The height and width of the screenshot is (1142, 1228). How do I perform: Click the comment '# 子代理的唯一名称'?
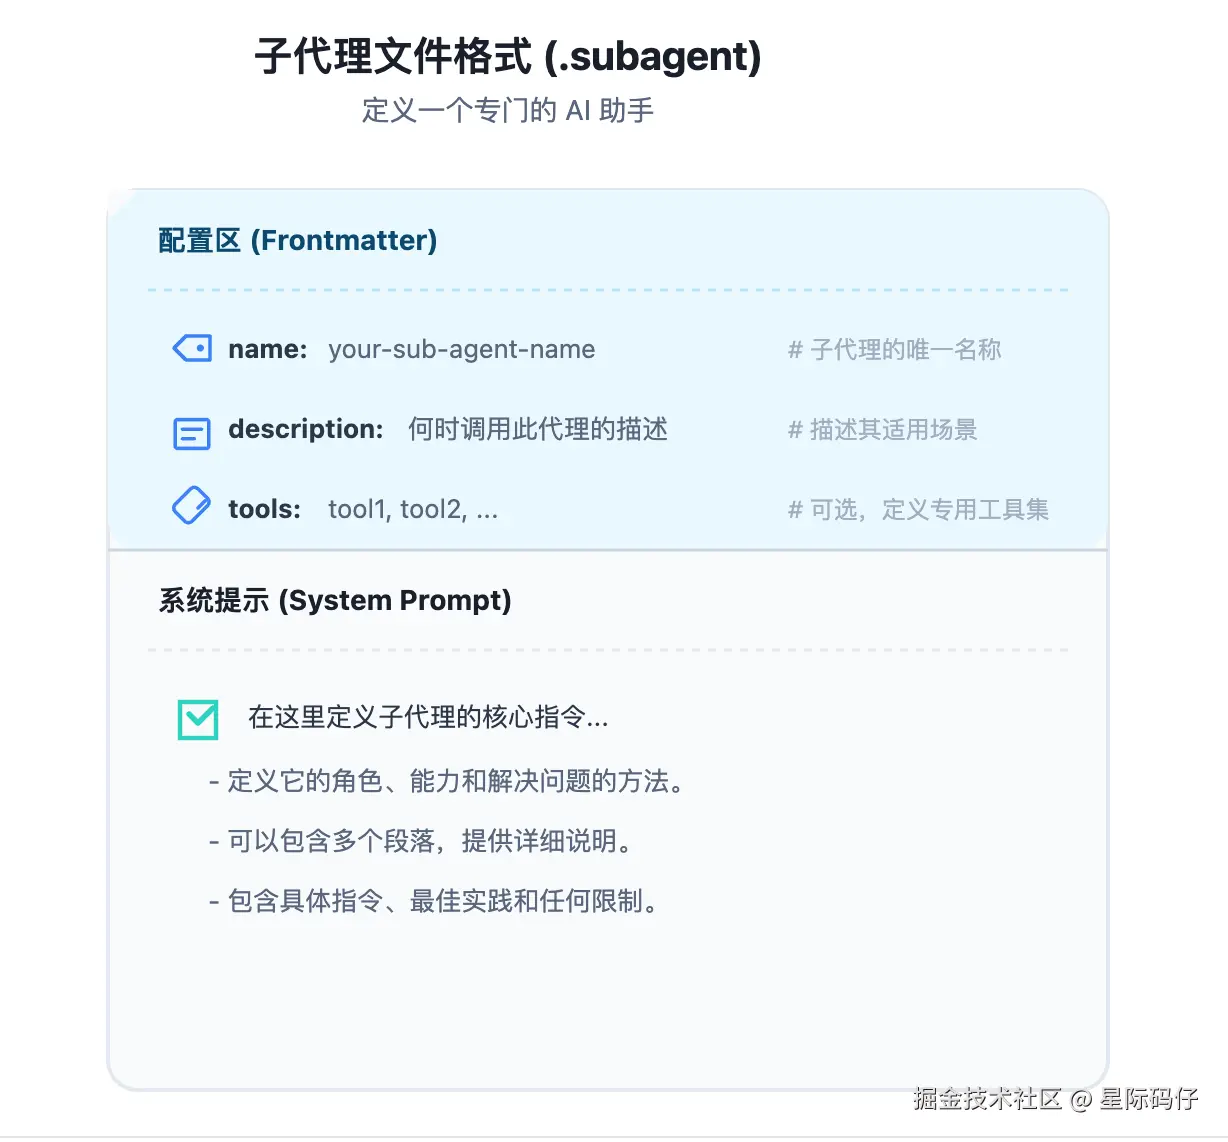(894, 349)
